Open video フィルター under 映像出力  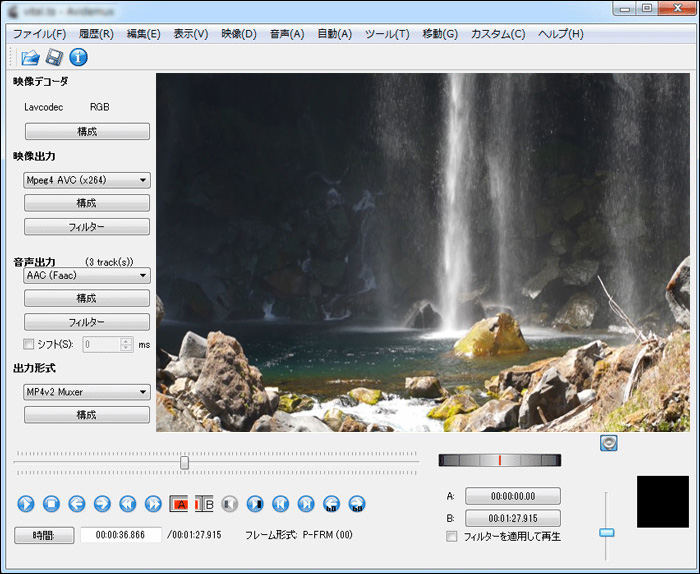pyautogui.click(x=87, y=227)
